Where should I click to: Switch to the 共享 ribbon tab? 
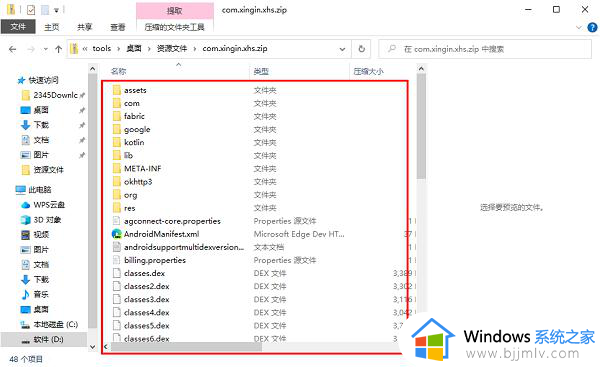coord(85,27)
